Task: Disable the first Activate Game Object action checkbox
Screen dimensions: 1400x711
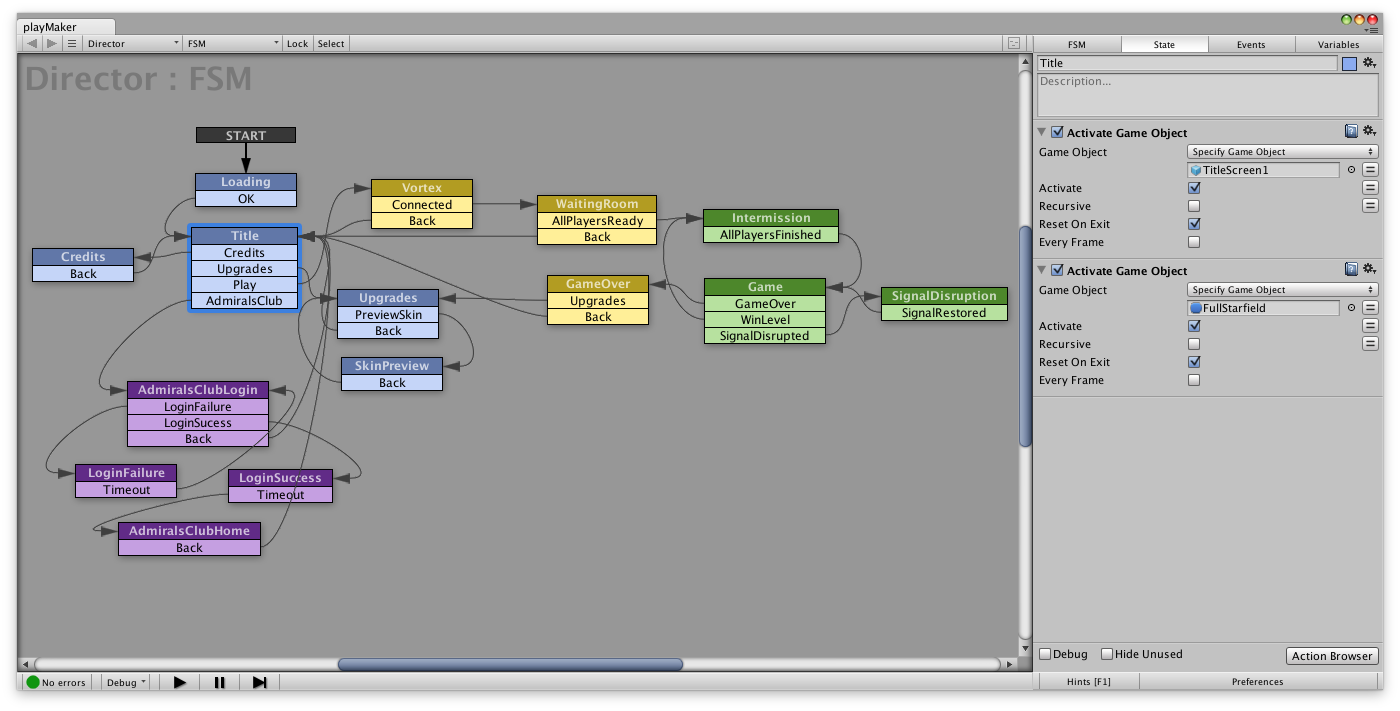Action: [x=1057, y=132]
